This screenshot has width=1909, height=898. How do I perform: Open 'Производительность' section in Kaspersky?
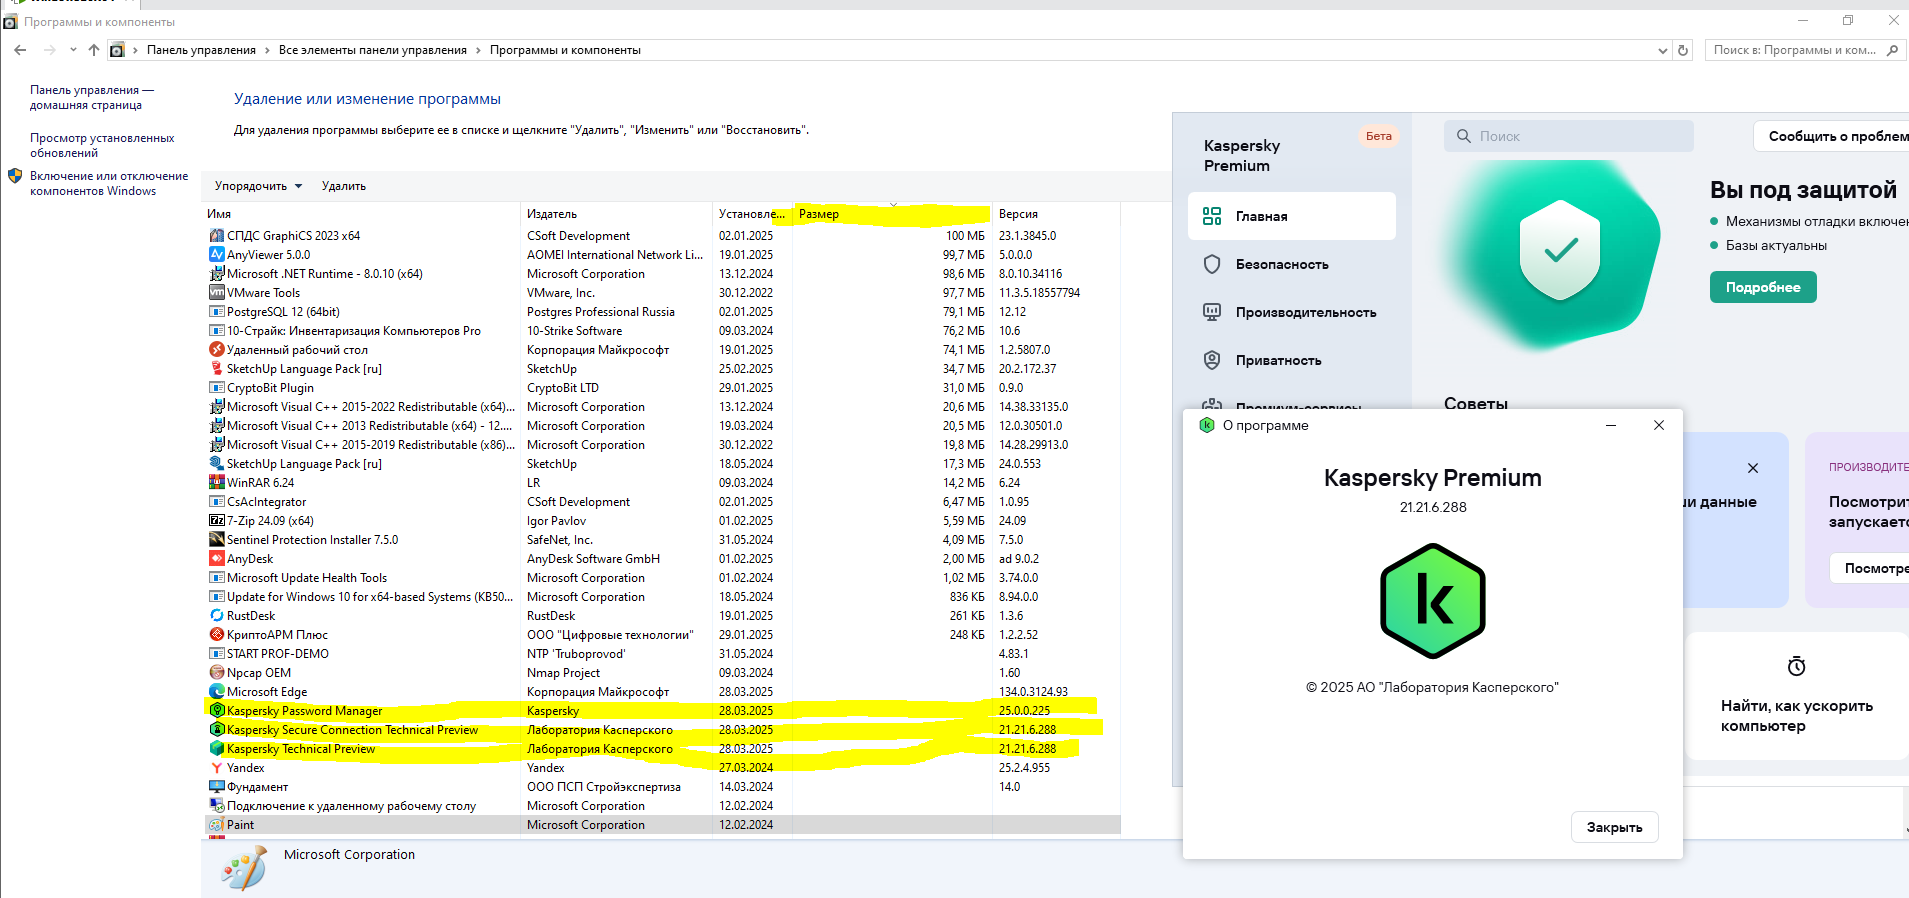coord(1291,312)
